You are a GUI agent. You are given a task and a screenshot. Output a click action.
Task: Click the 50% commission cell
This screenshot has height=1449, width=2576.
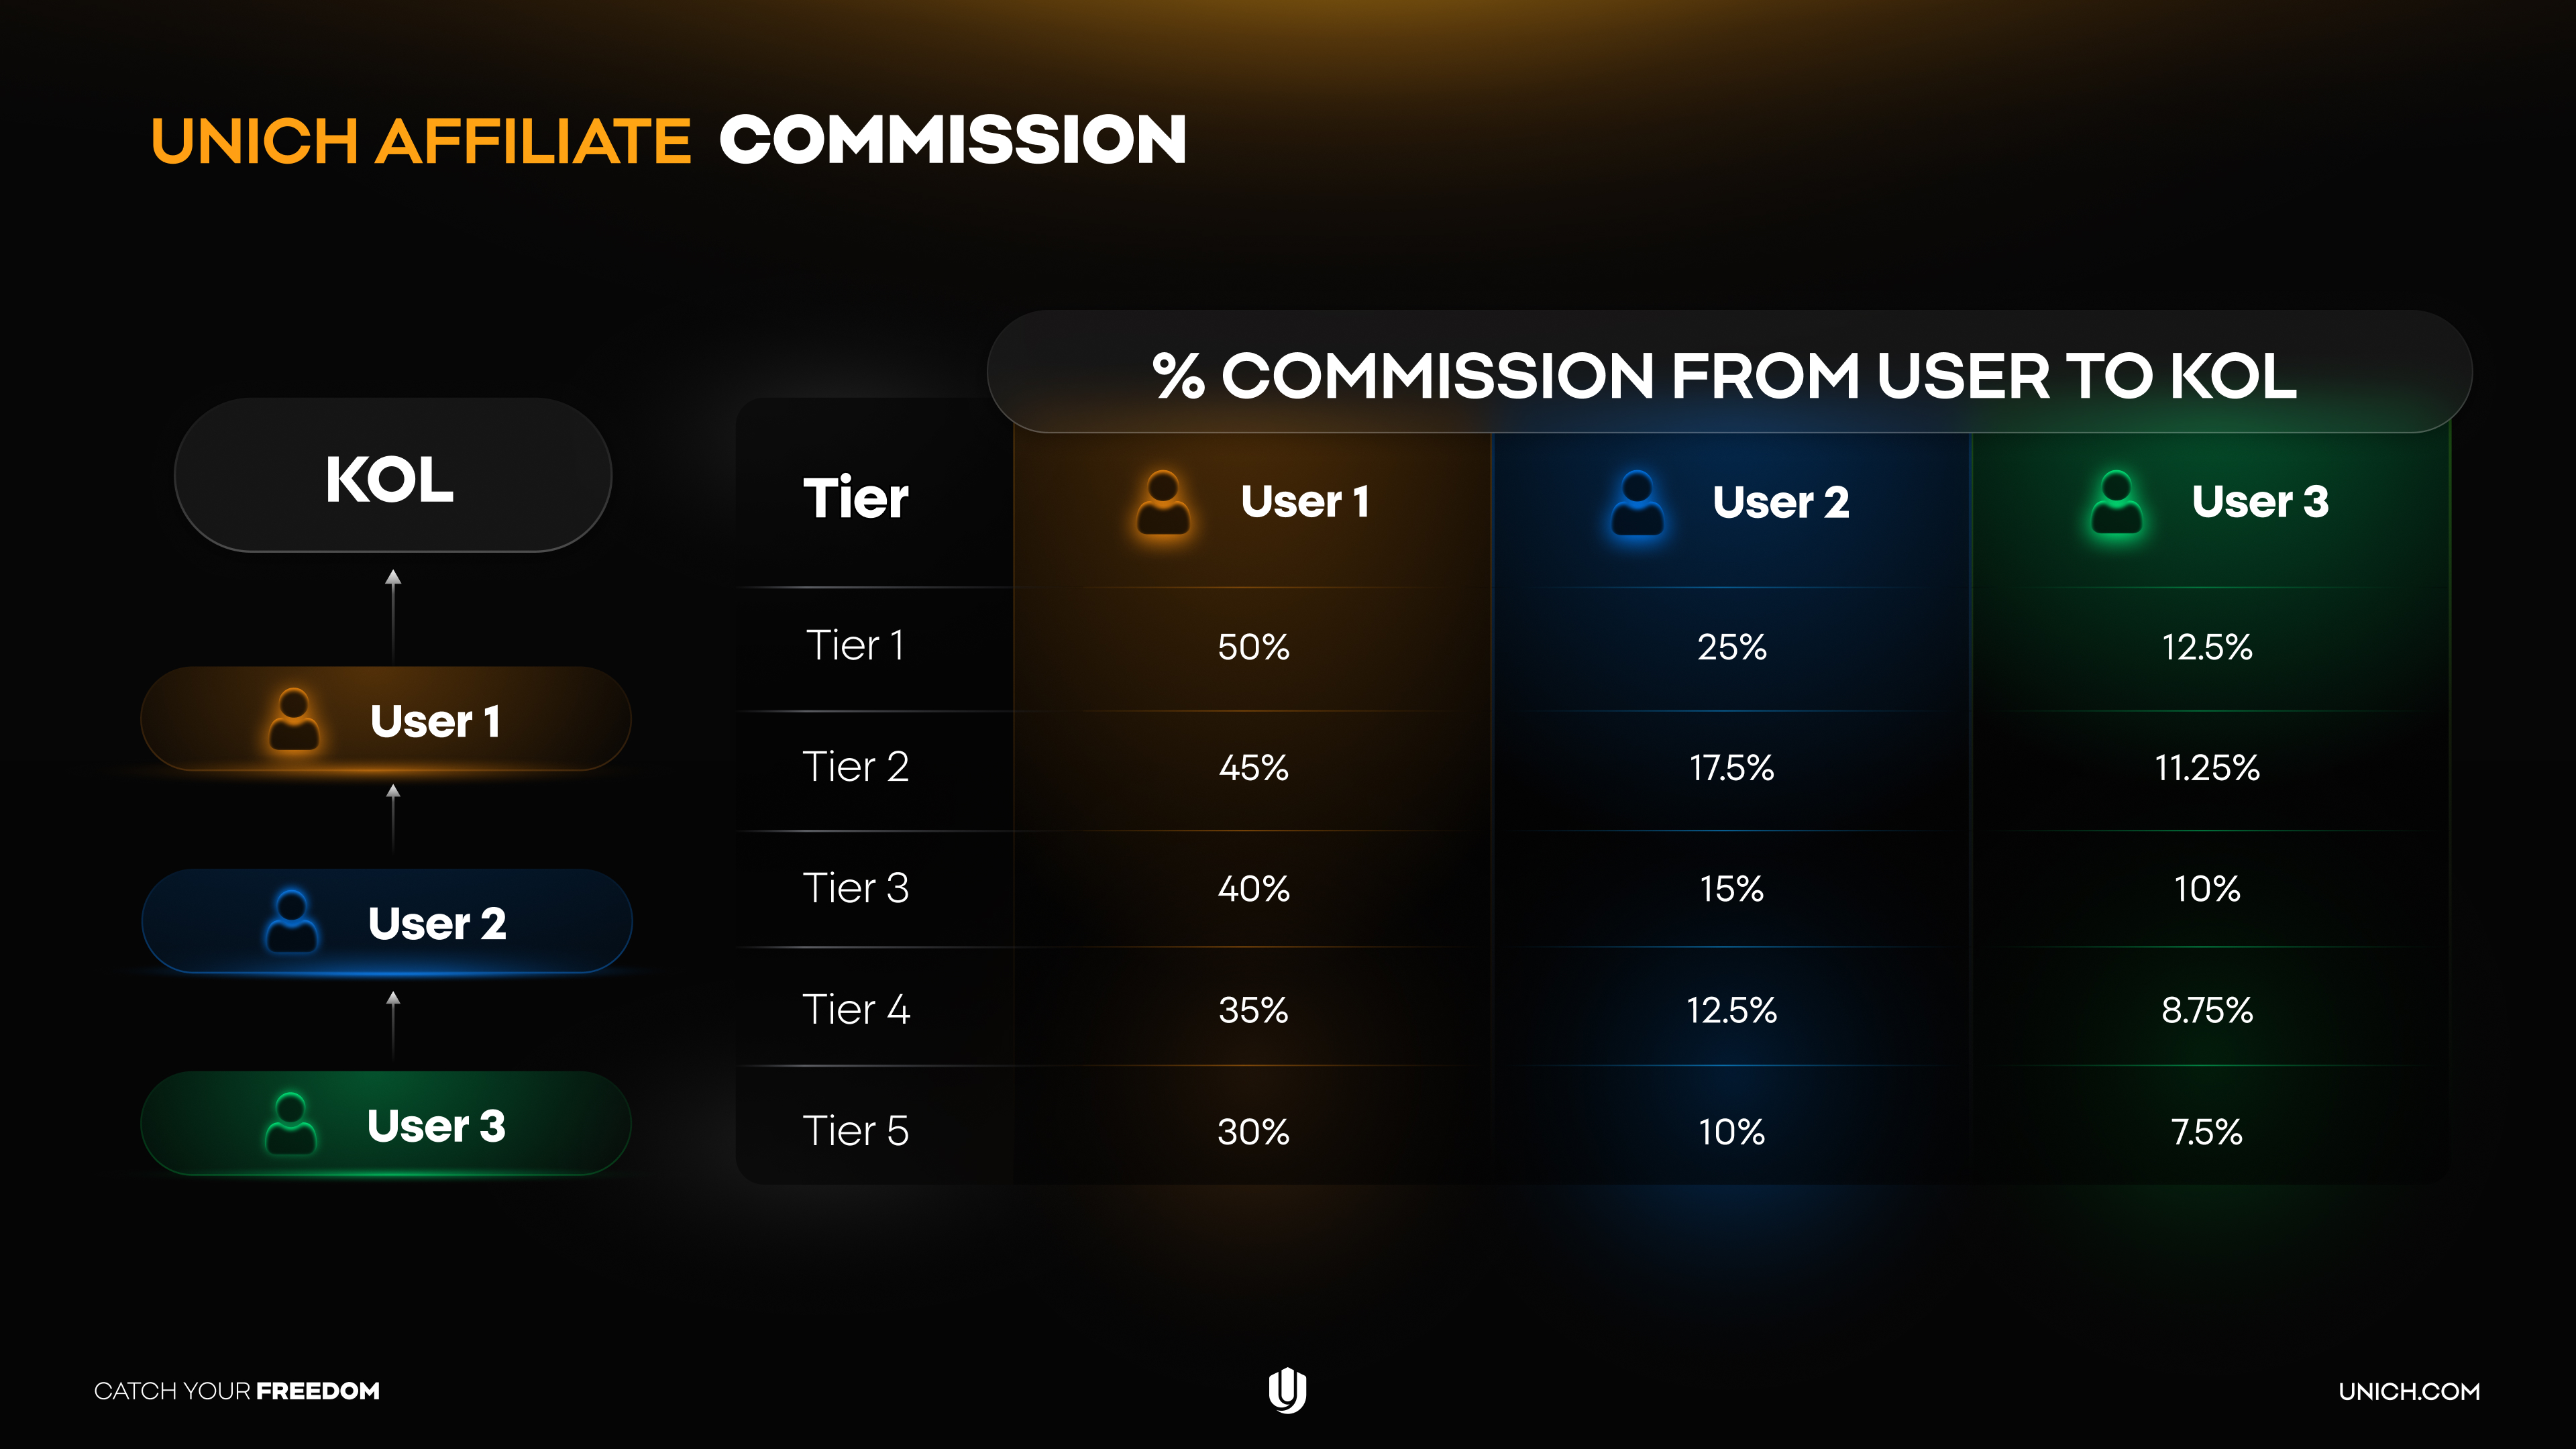[x=1253, y=647]
